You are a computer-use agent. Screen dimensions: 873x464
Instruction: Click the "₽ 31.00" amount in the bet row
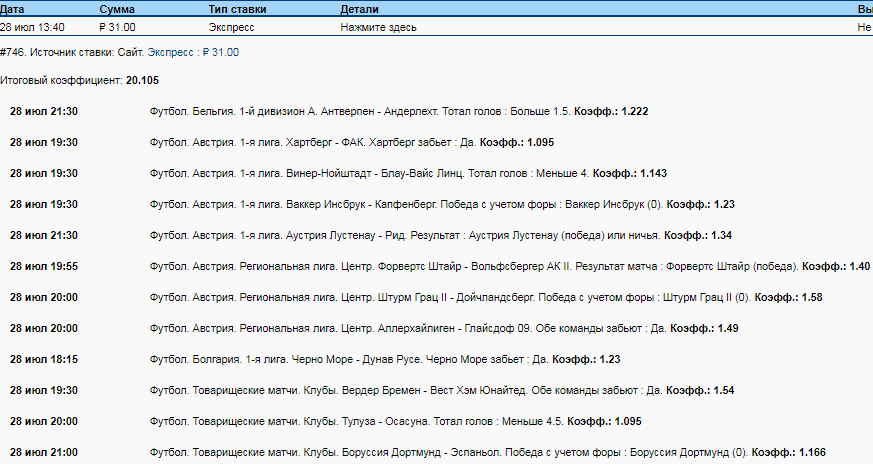pyautogui.click(x=118, y=27)
